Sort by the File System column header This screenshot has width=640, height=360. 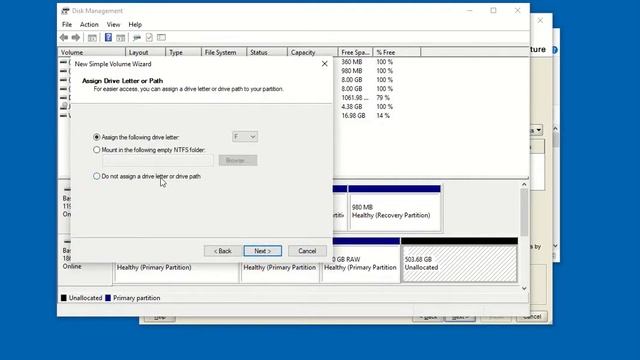[224, 52]
